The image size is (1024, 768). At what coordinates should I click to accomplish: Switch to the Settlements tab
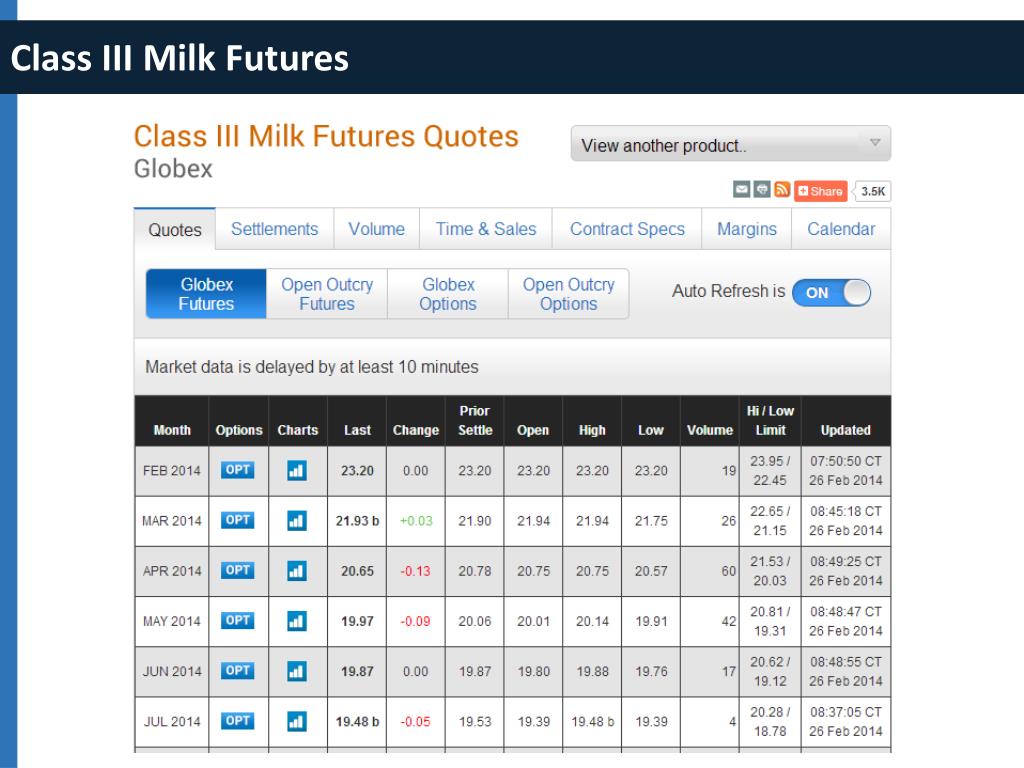(274, 229)
